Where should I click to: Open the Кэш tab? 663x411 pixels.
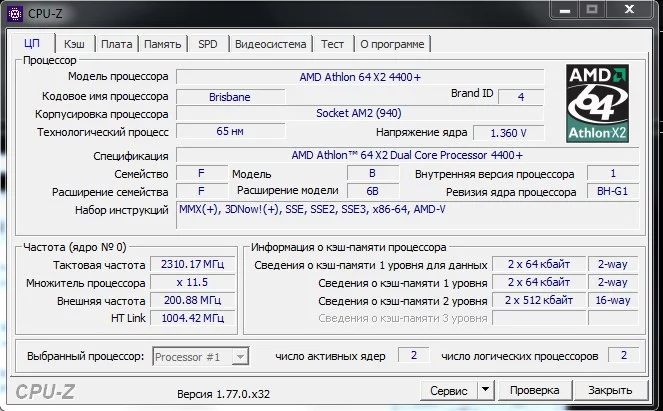click(74, 44)
